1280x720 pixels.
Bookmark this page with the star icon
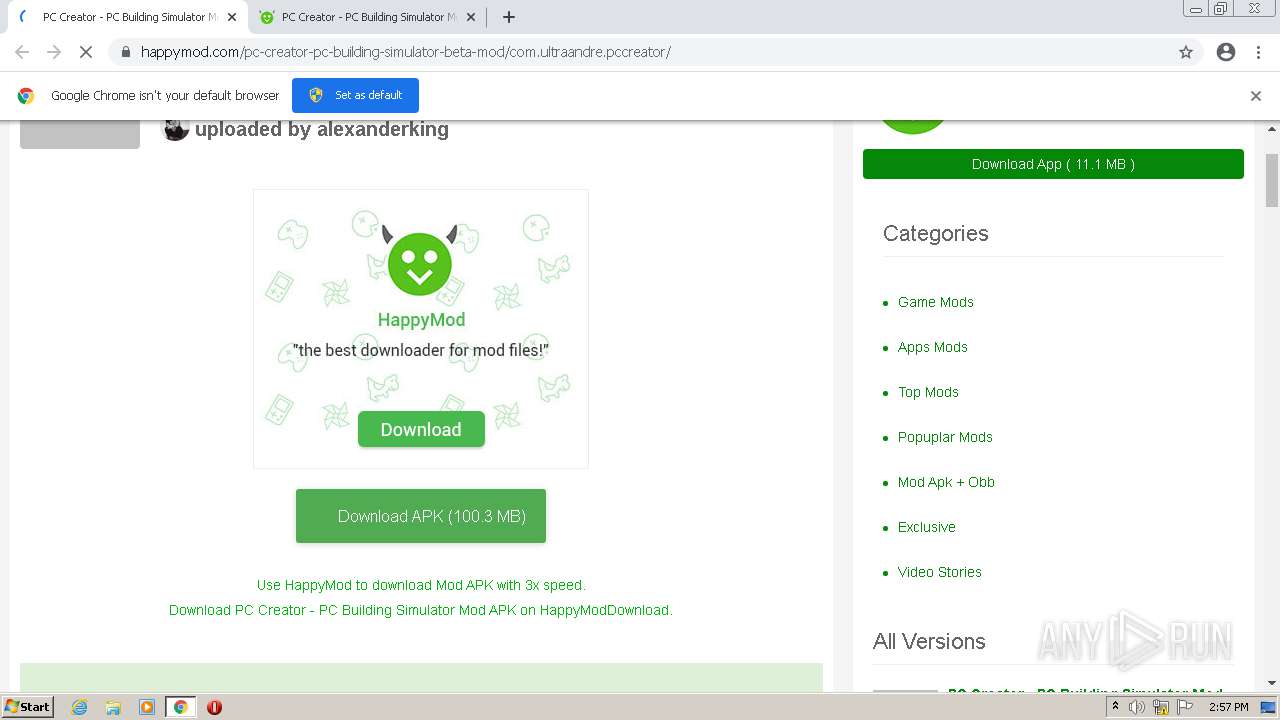(x=1186, y=52)
